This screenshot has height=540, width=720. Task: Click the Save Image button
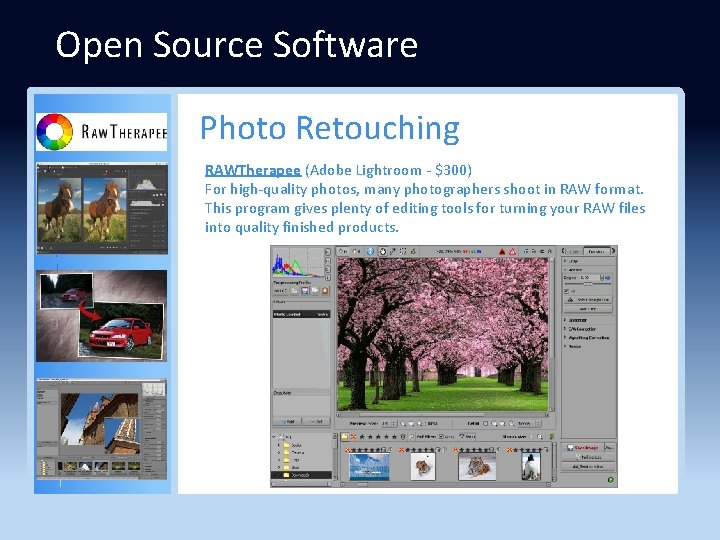tap(583, 448)
